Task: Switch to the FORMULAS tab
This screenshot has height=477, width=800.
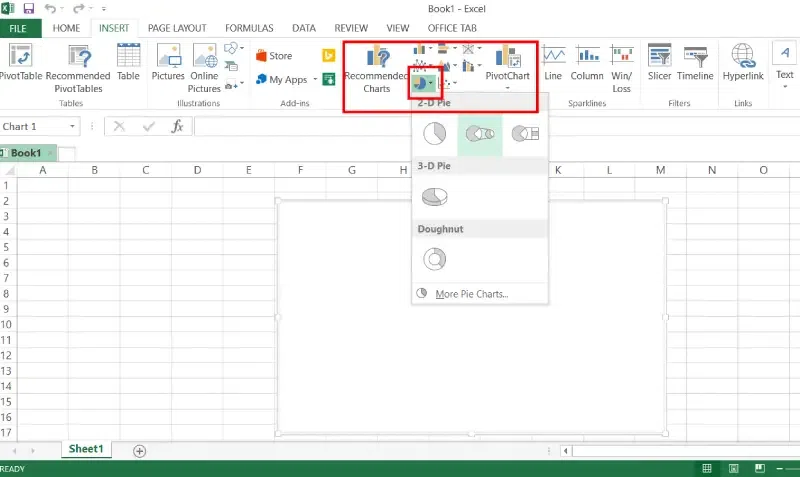Action: click(x=249, y=28)
